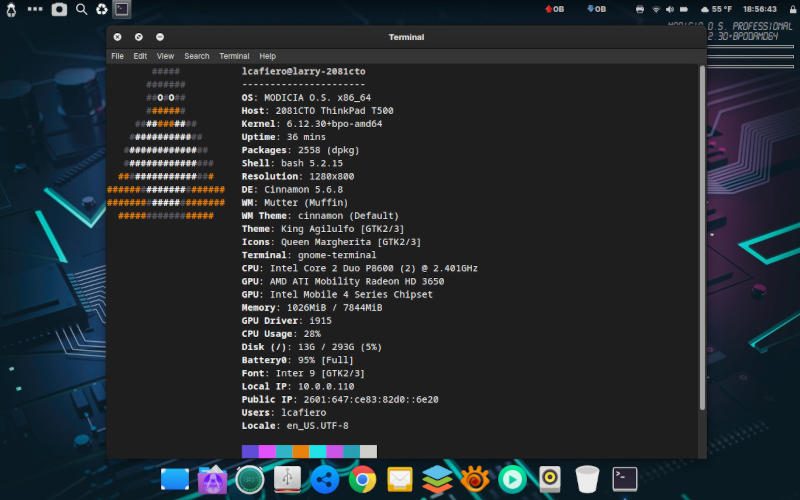This screenshot has width=800, height=500.
Task: Click the Resolution: 1280x800 line
Action: coord(298,177)
